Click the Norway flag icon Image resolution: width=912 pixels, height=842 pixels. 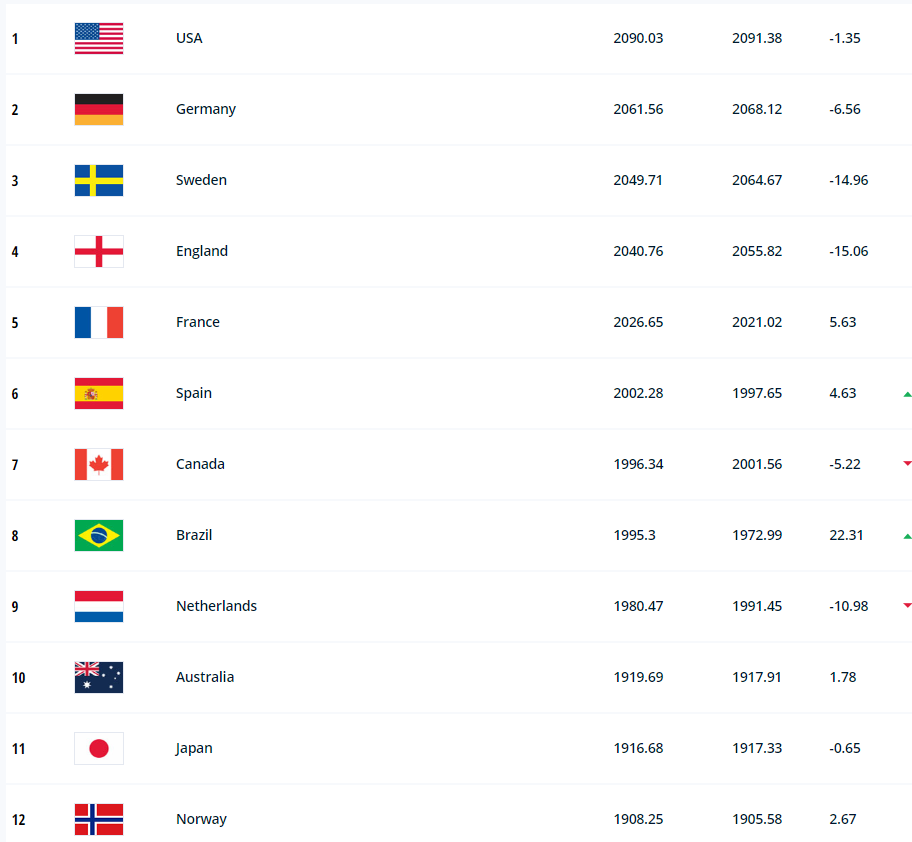pyautogui.click(x=99, y=819)
